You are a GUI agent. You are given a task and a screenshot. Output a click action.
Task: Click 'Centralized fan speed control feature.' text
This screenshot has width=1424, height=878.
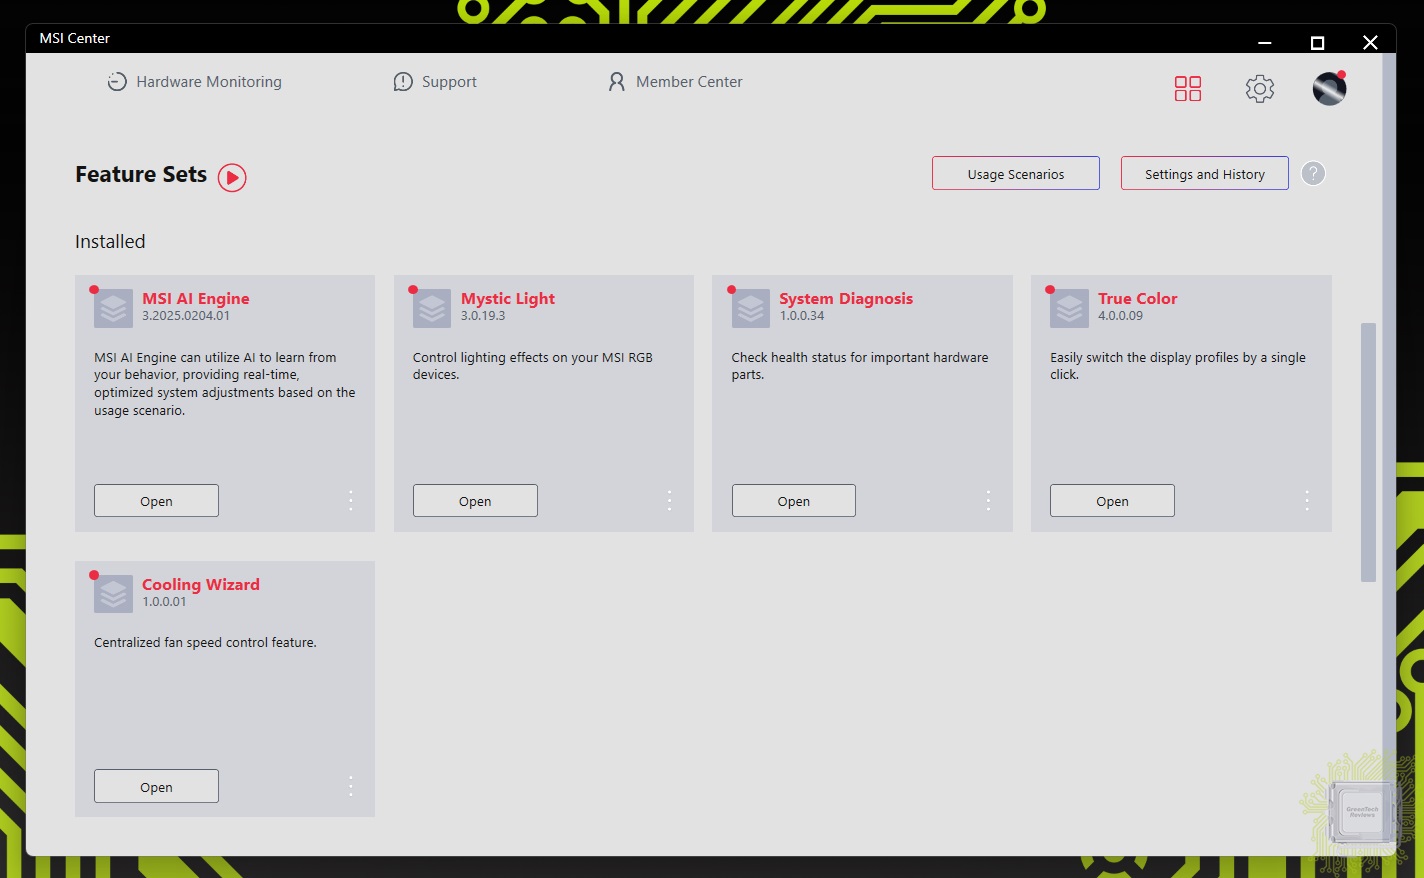coord(205,642)
